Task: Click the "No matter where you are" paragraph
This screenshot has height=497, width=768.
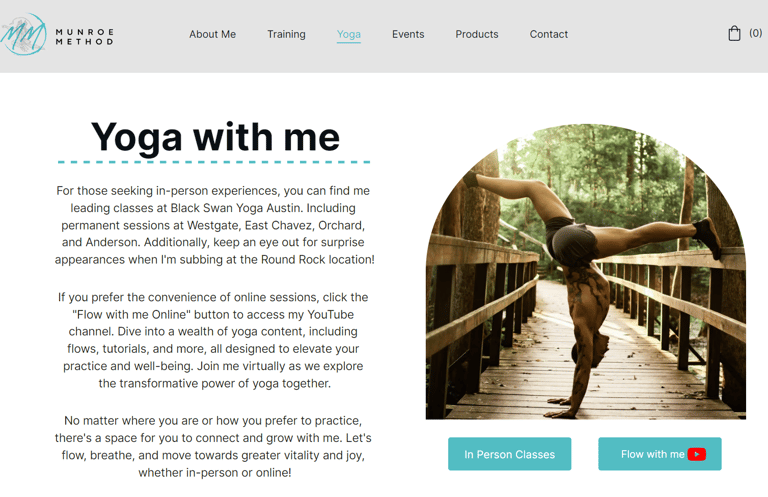Action: pyautogui.click(x=213, y=446)
